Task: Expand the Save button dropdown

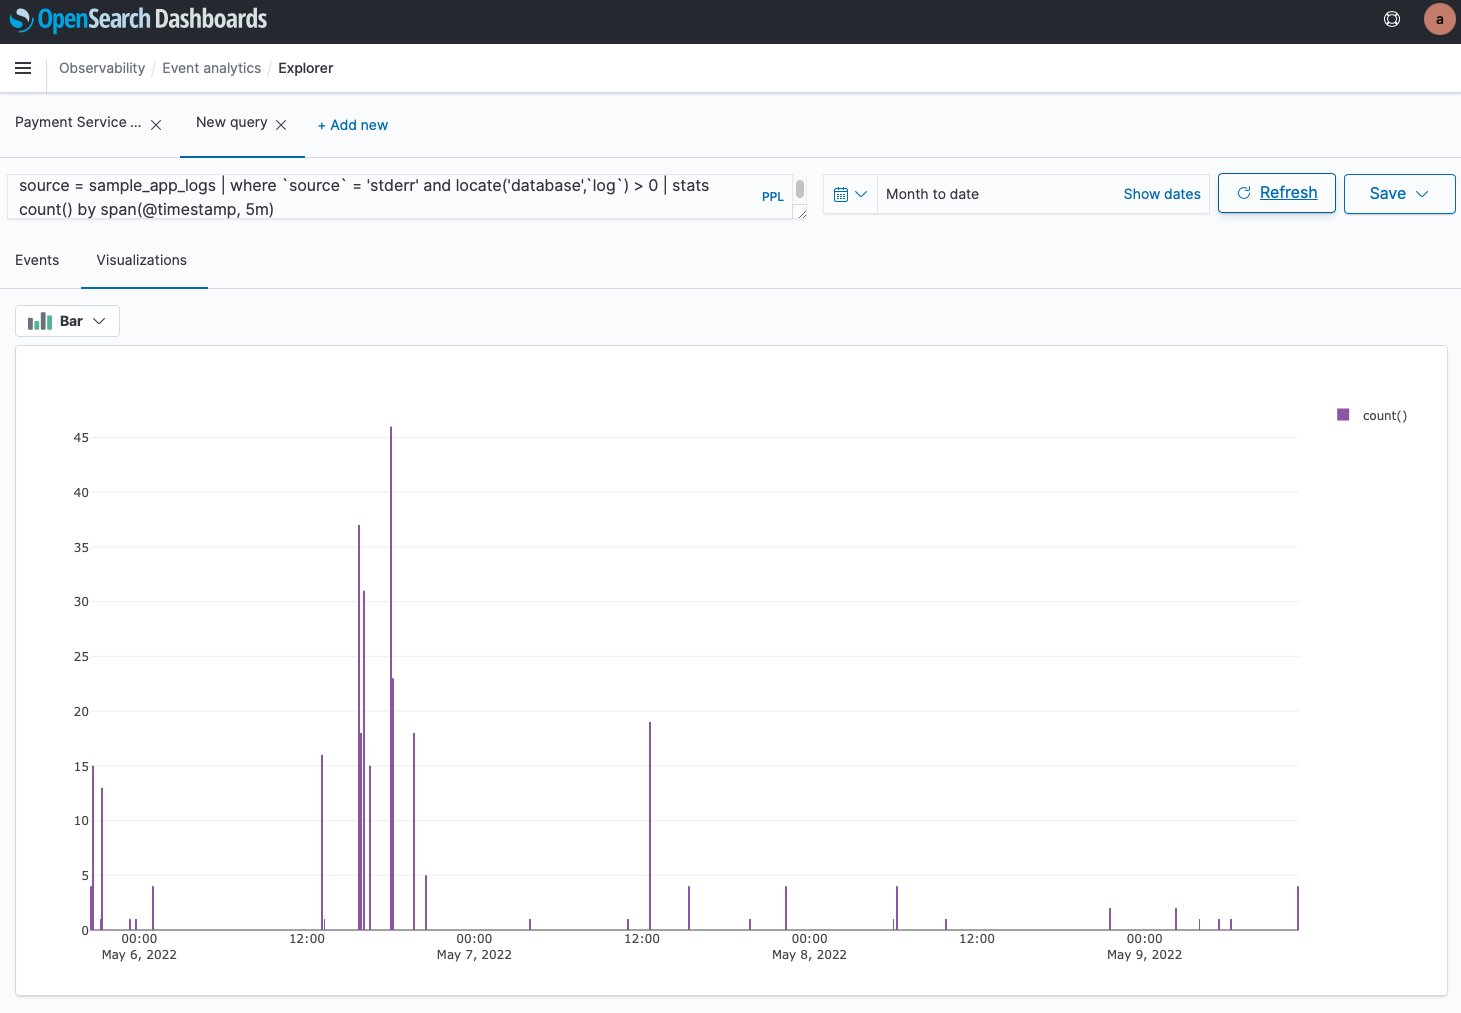Action: click(x=1422, y=194)
